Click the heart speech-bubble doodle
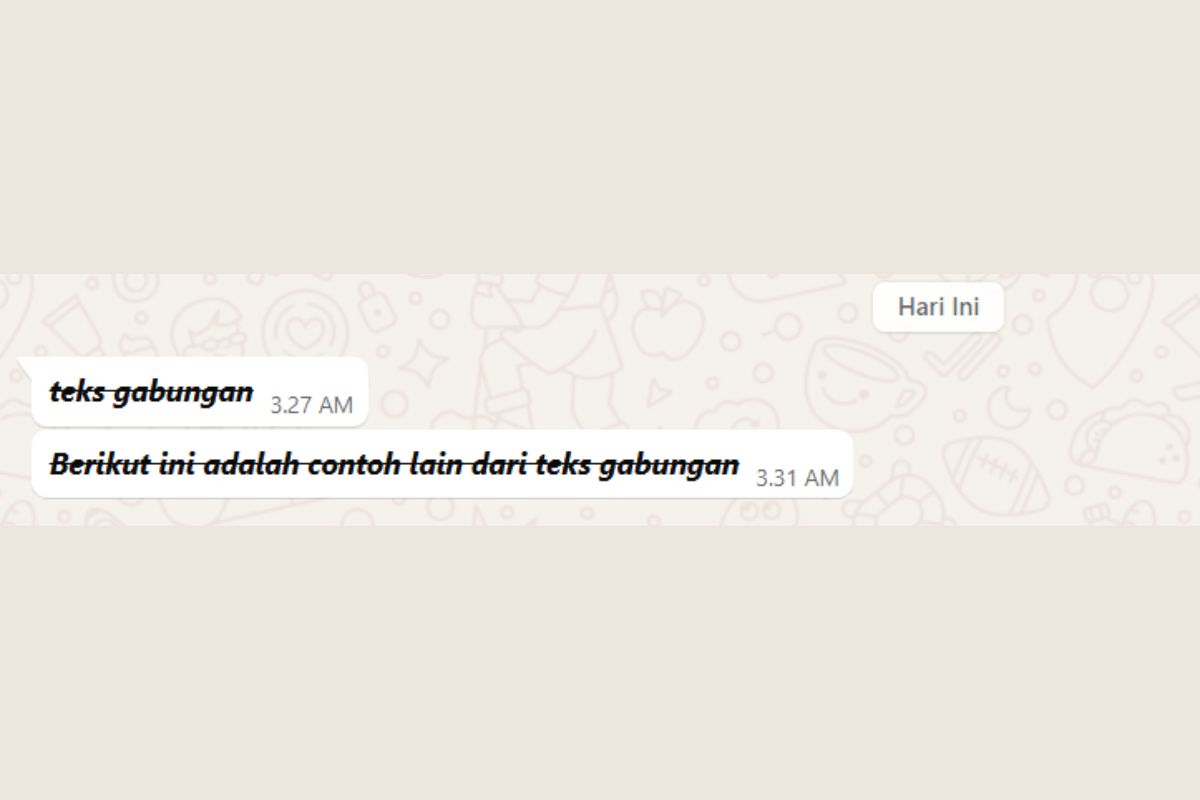Viewport: 1200px width, 800px height. tap(302, 331)
